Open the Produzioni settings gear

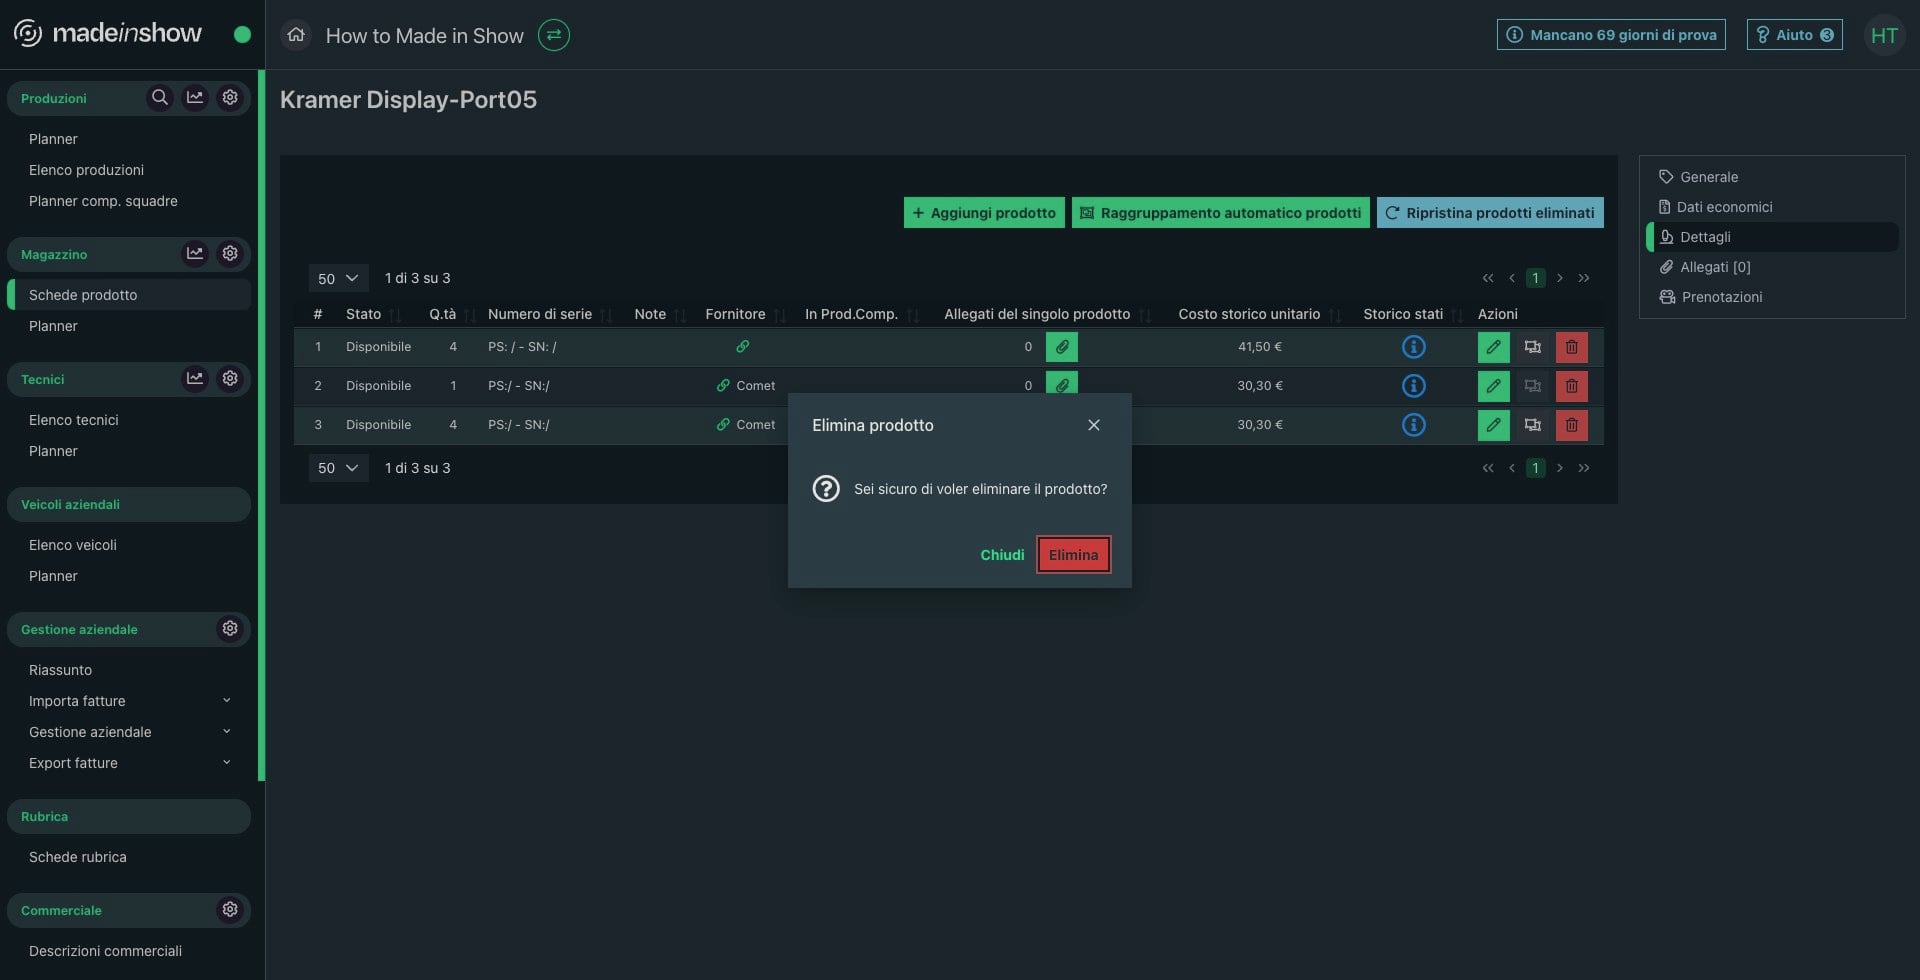click(x=230, y=97)
